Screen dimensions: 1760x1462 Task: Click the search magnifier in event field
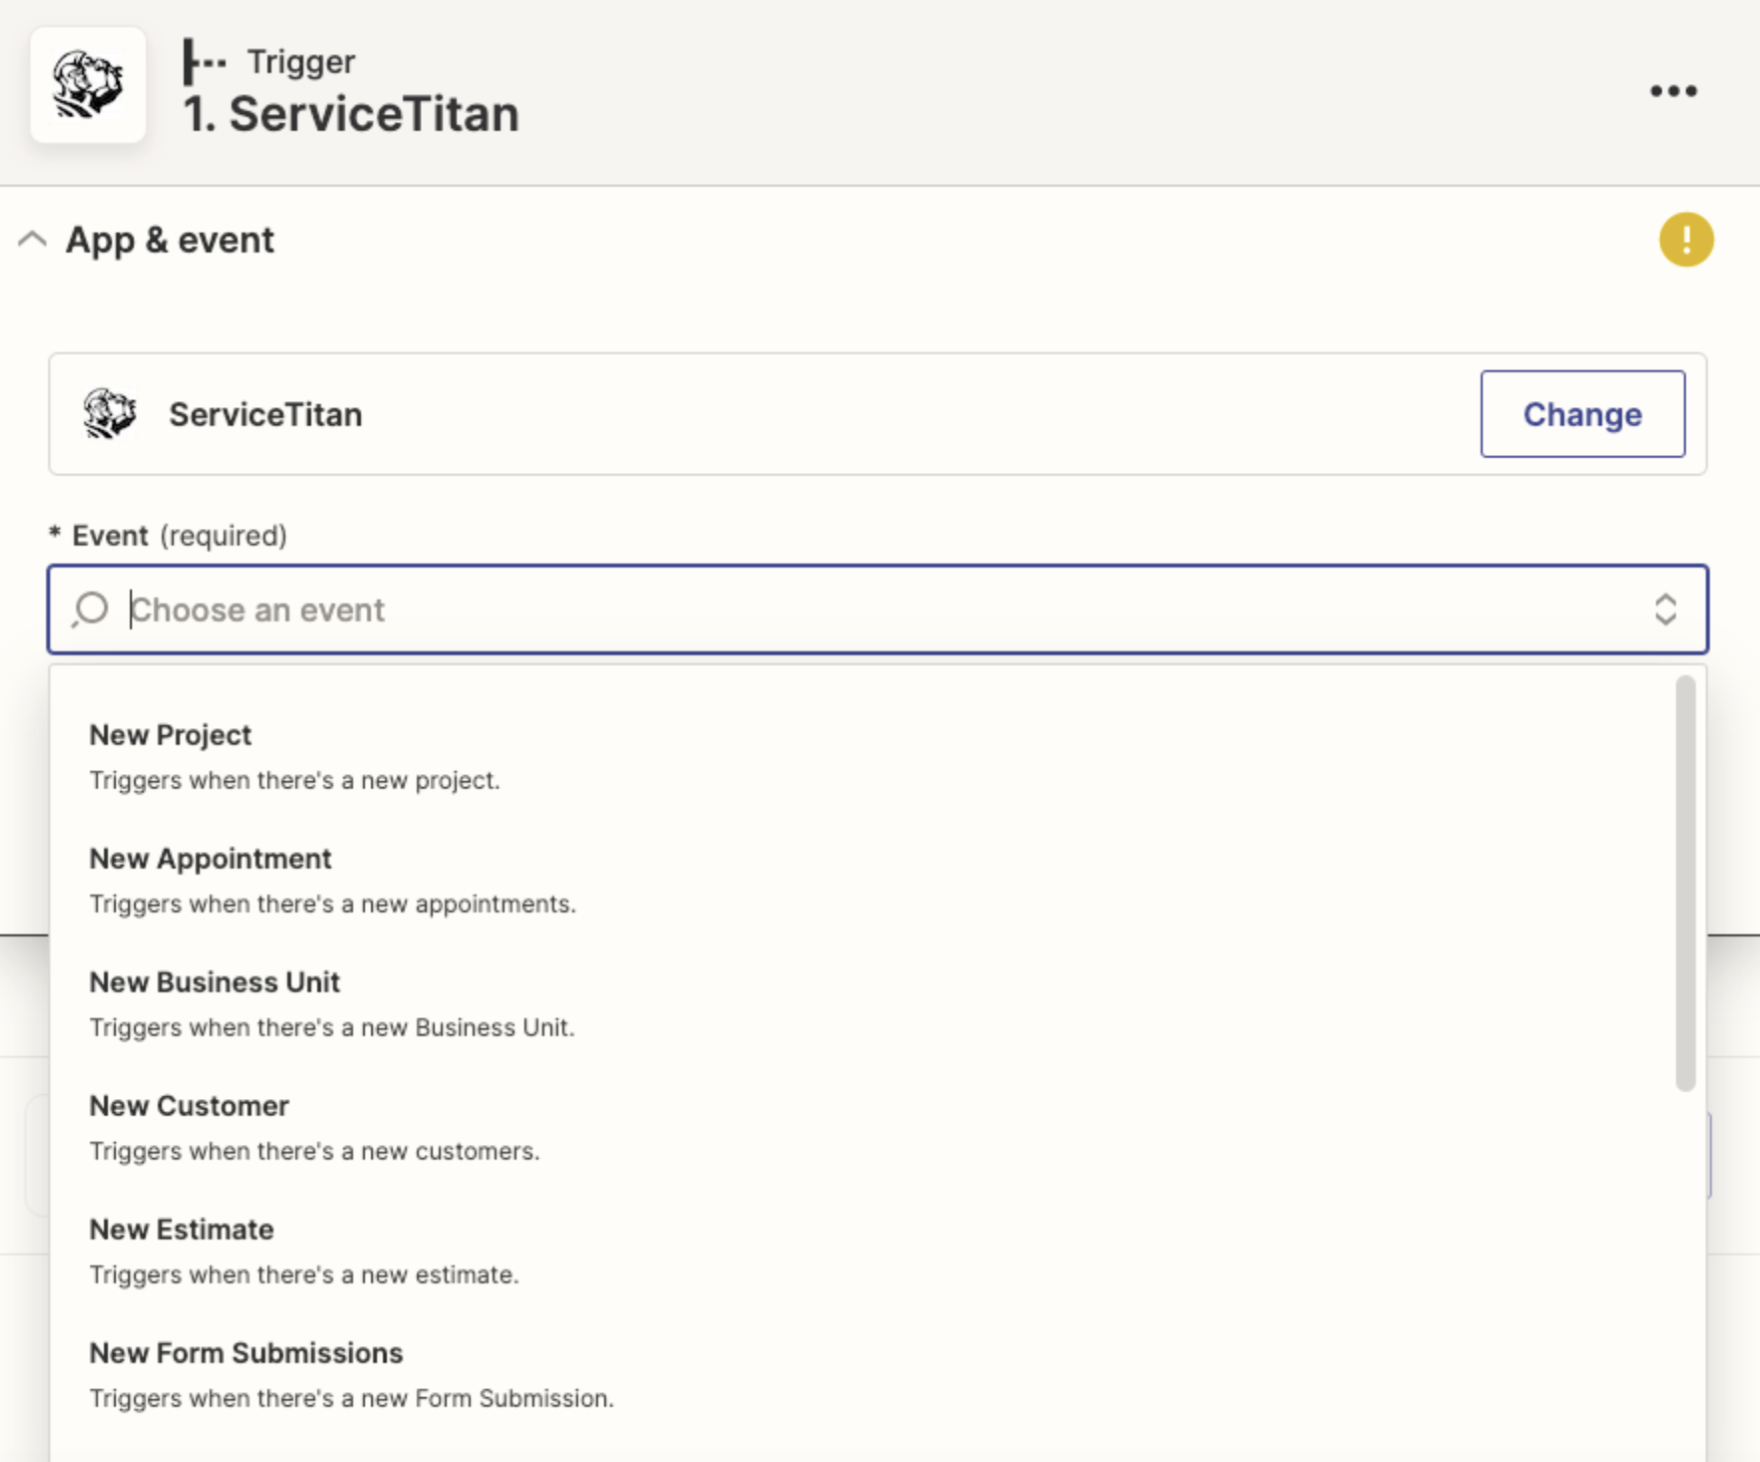90,609
